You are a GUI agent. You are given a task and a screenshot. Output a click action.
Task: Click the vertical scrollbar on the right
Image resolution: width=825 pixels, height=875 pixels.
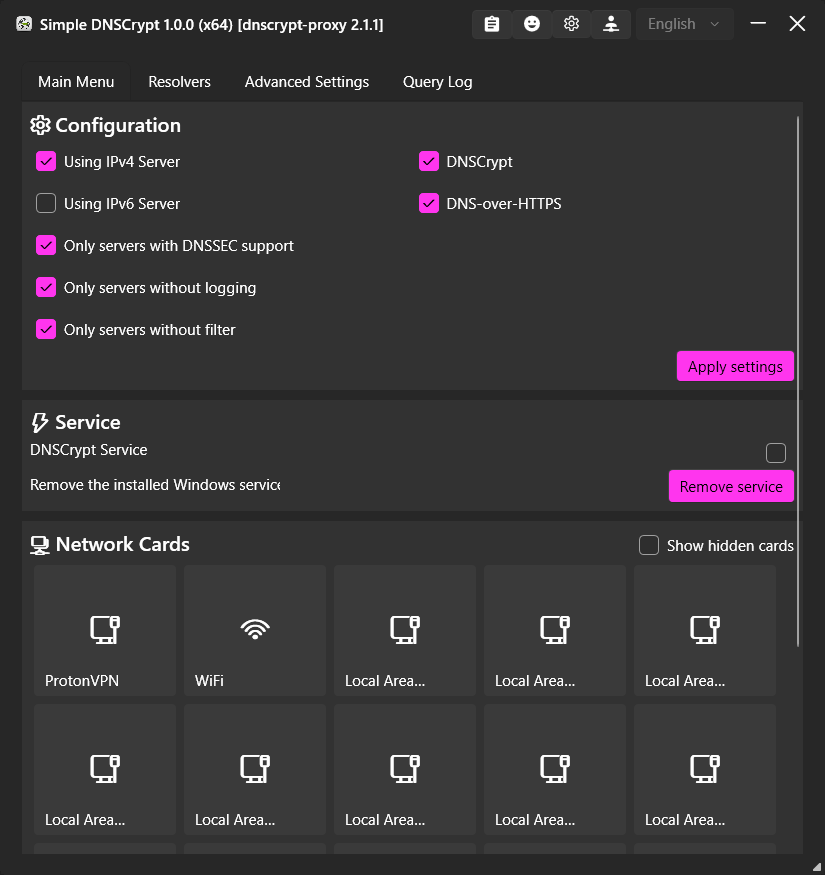(798, 382)
